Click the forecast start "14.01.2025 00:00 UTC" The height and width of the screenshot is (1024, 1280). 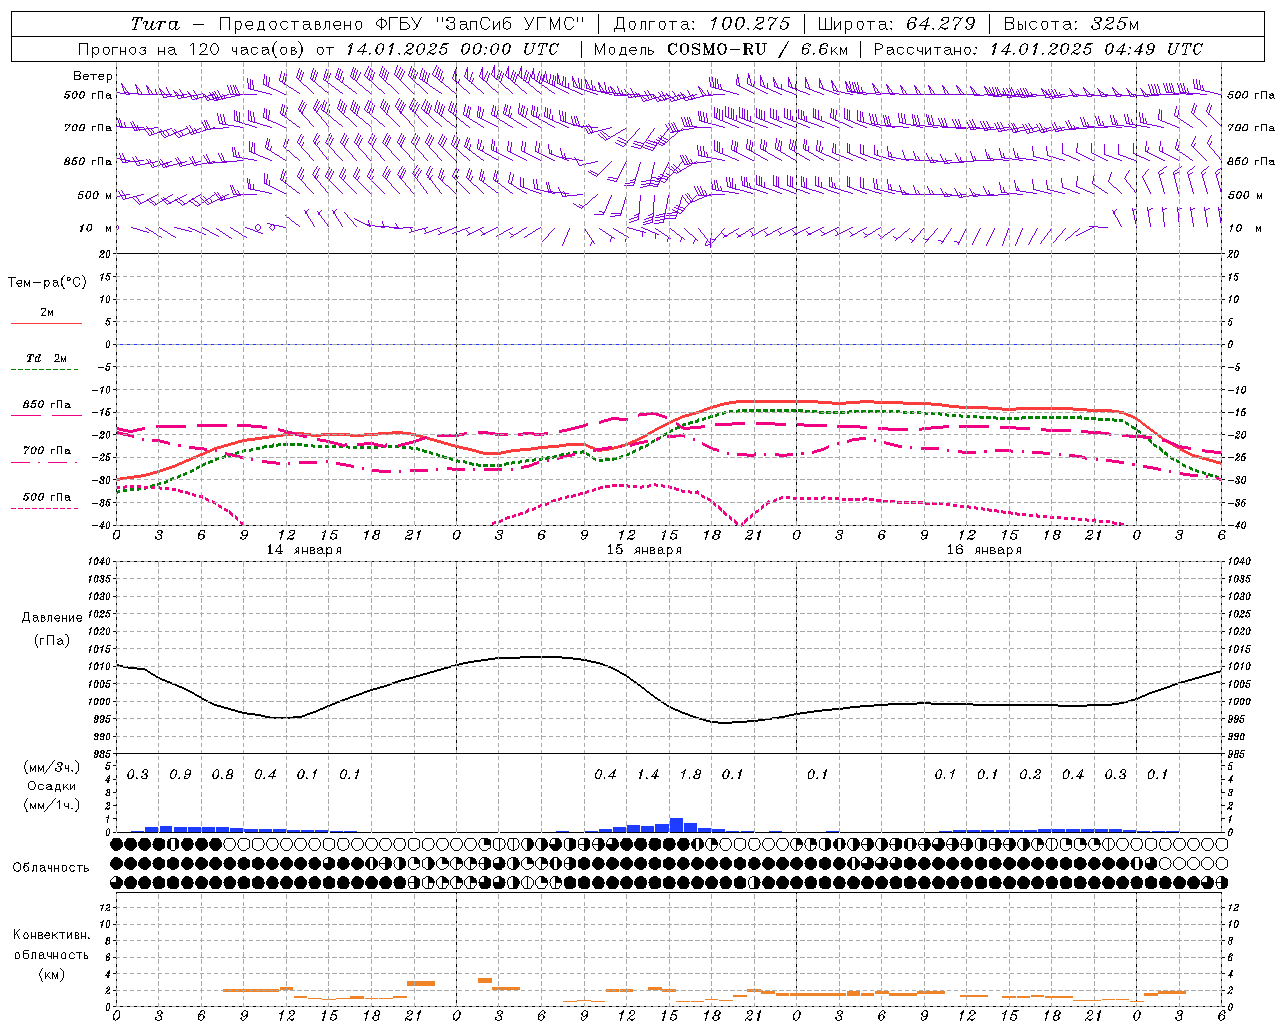[452, 49]
